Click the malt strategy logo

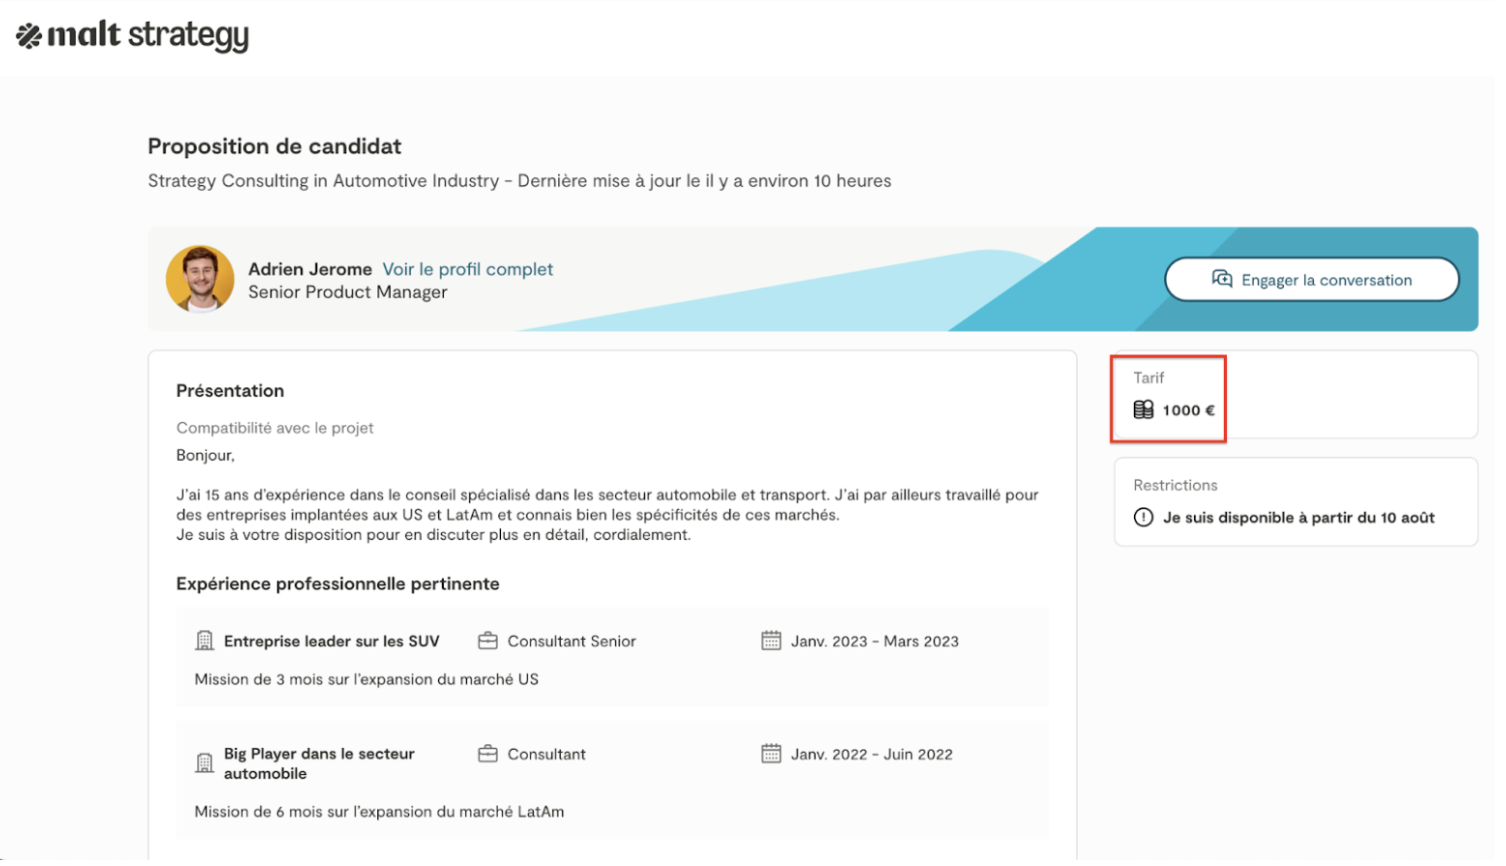133,36
